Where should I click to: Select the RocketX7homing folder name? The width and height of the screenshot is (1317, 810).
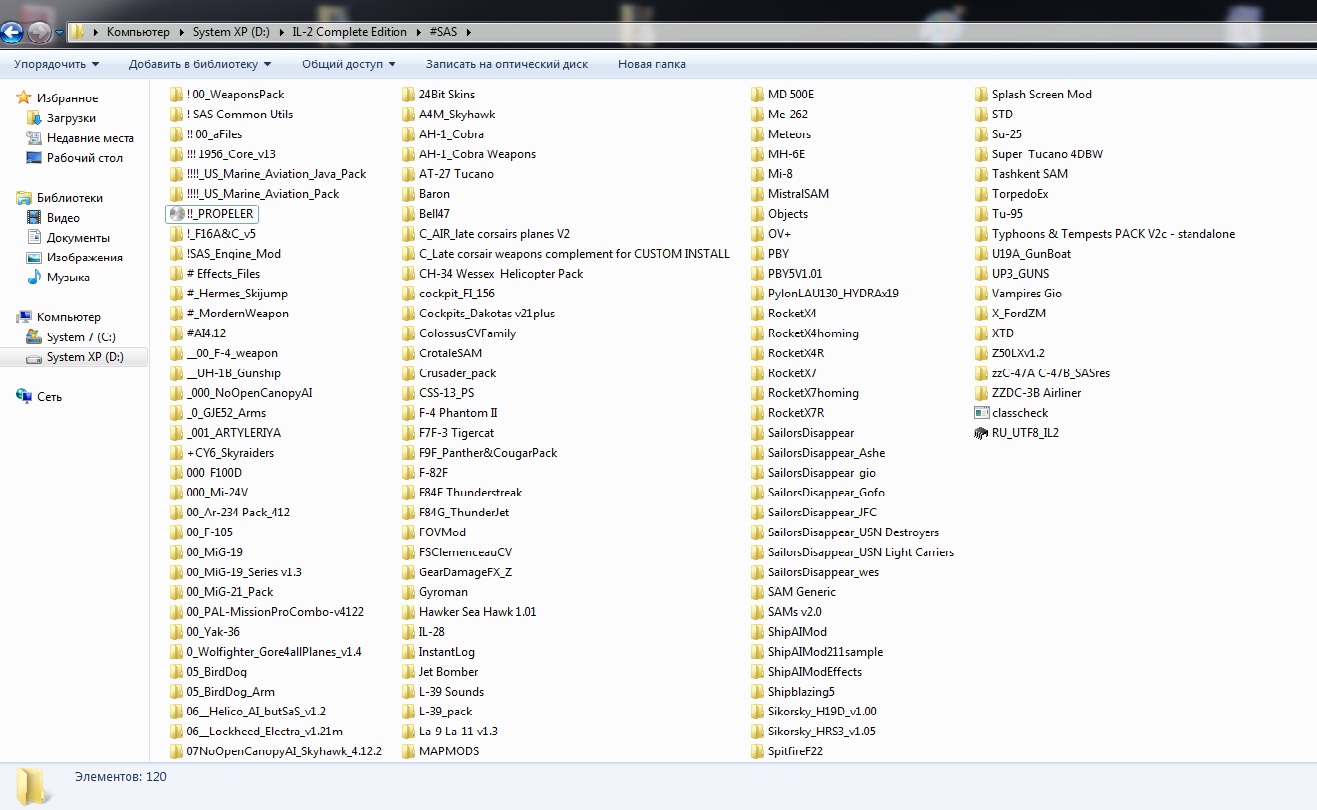tap(813, 393)
